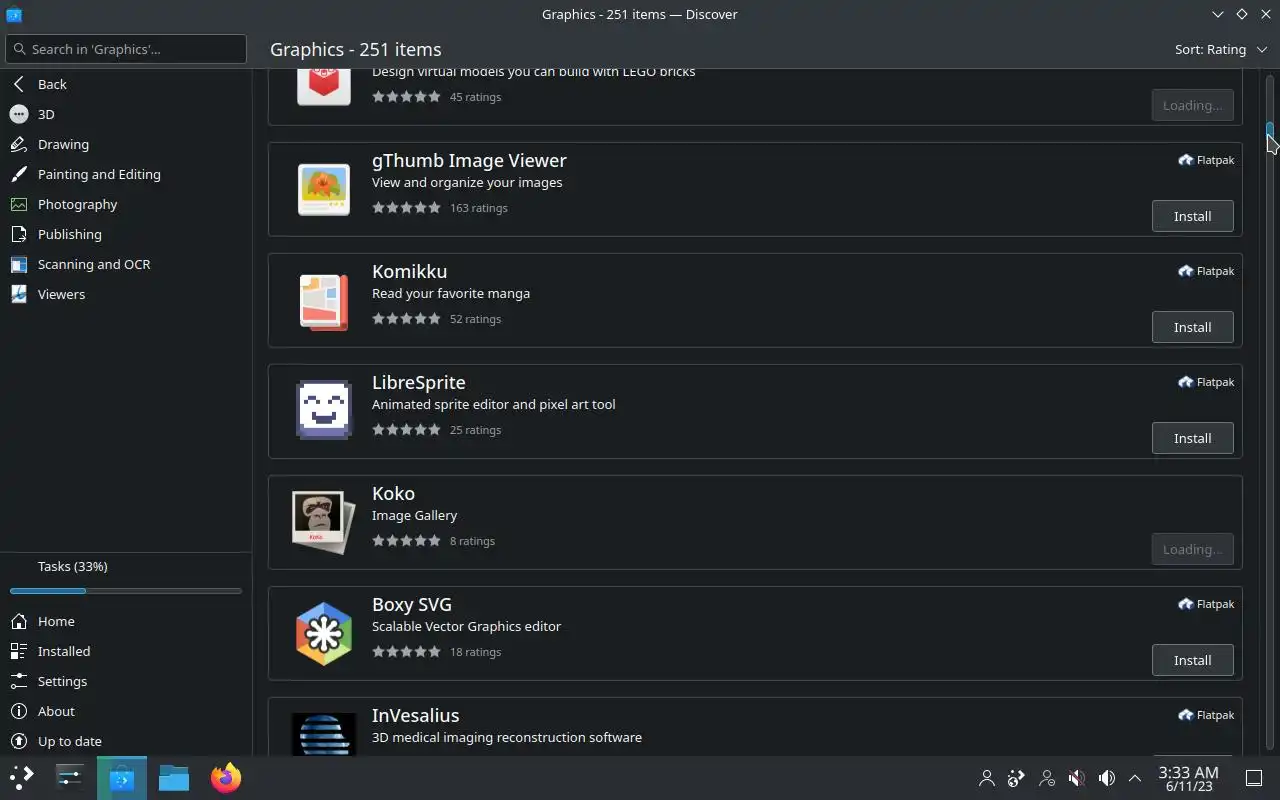
Task: Open the file manager from the taskbar
Action: click(174, 777)
